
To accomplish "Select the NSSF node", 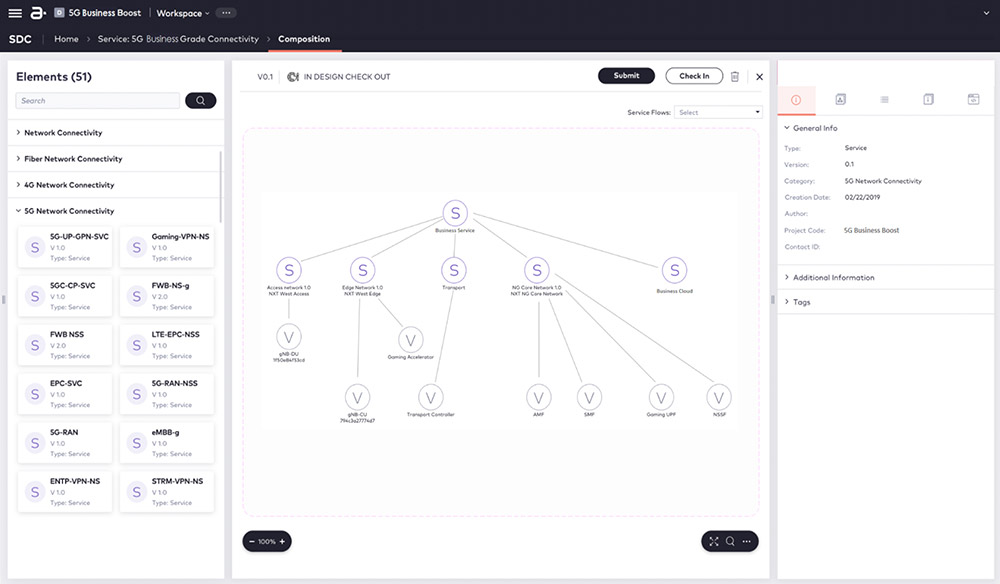I will pos(719,397).
